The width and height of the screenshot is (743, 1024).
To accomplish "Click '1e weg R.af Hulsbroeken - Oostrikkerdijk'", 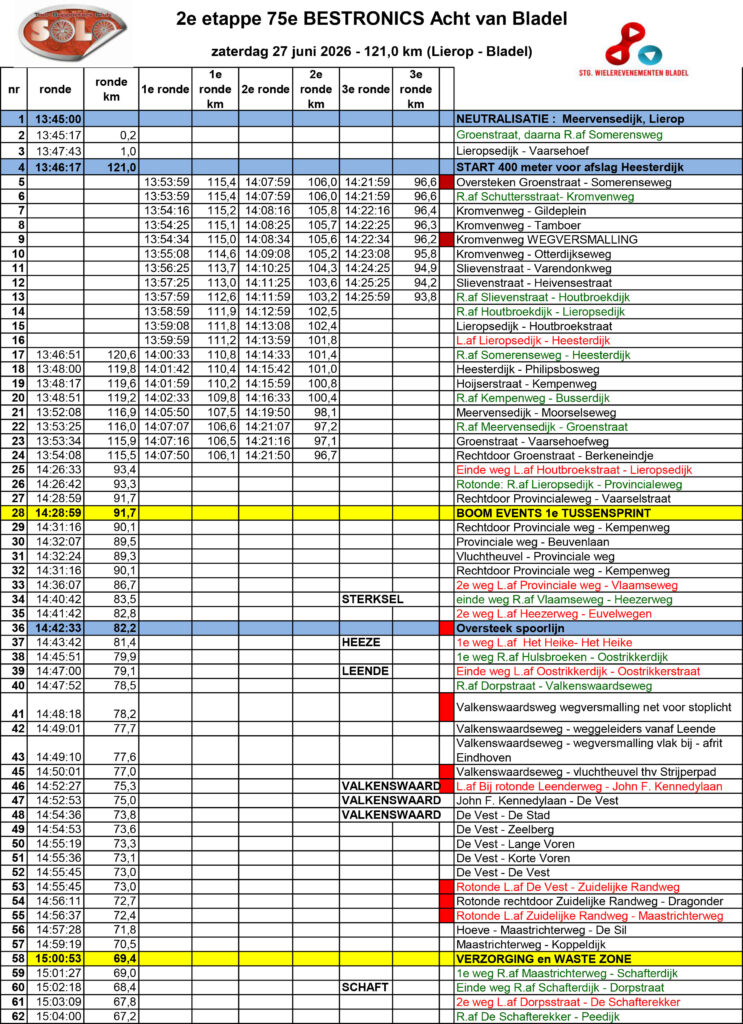I will [562, 657].
